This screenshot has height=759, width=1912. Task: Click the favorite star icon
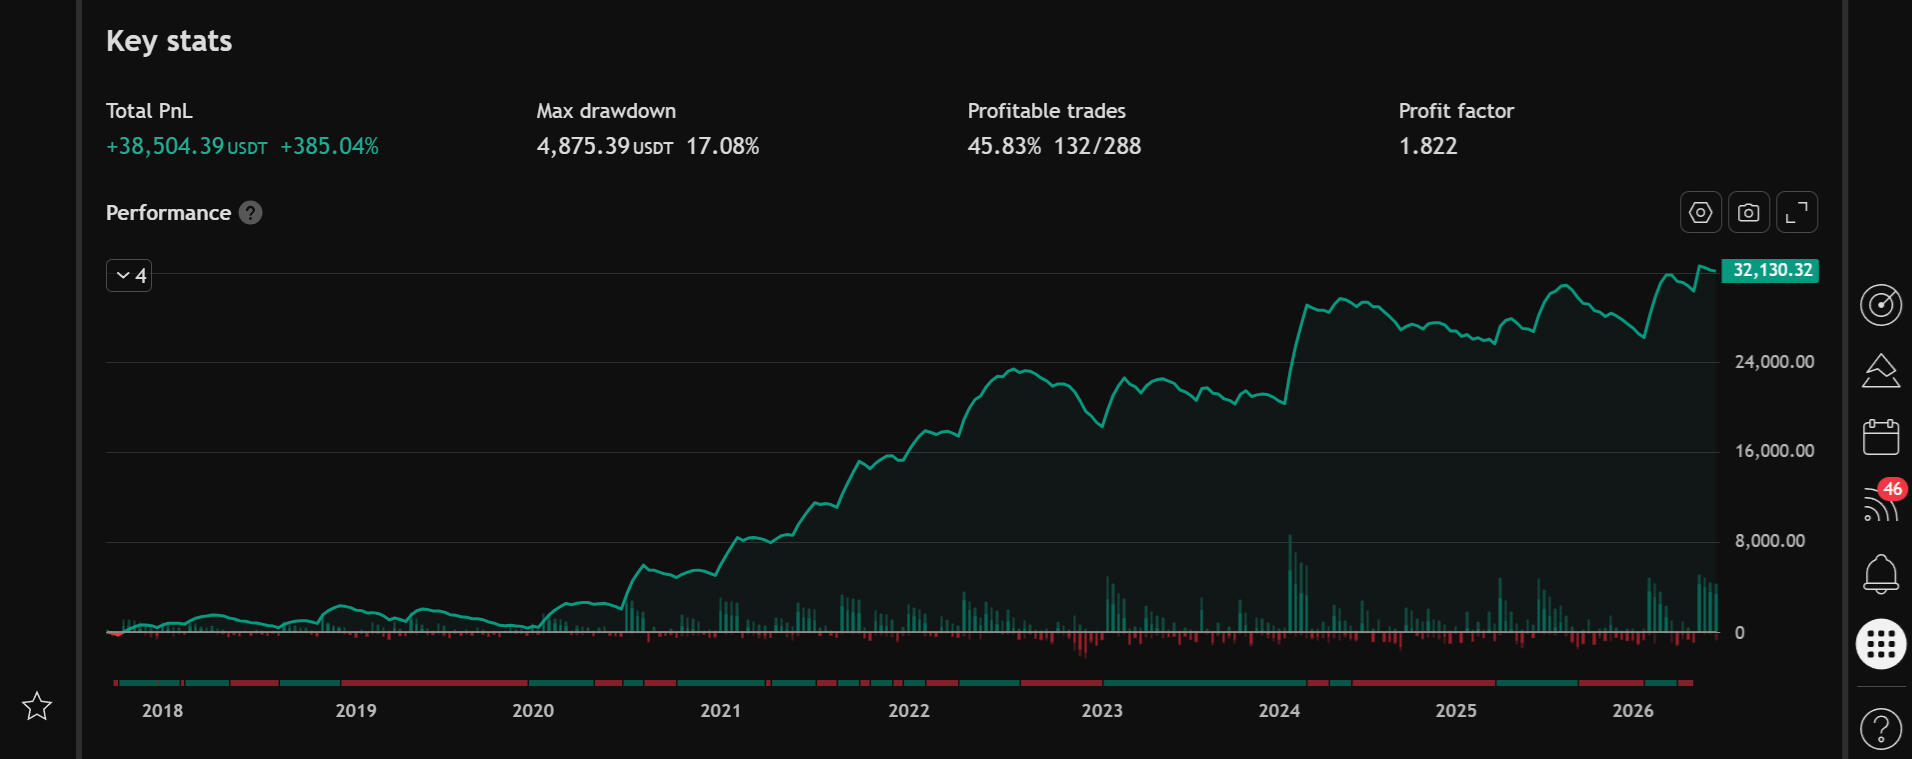pyautogui.click(x=37, y=706)
